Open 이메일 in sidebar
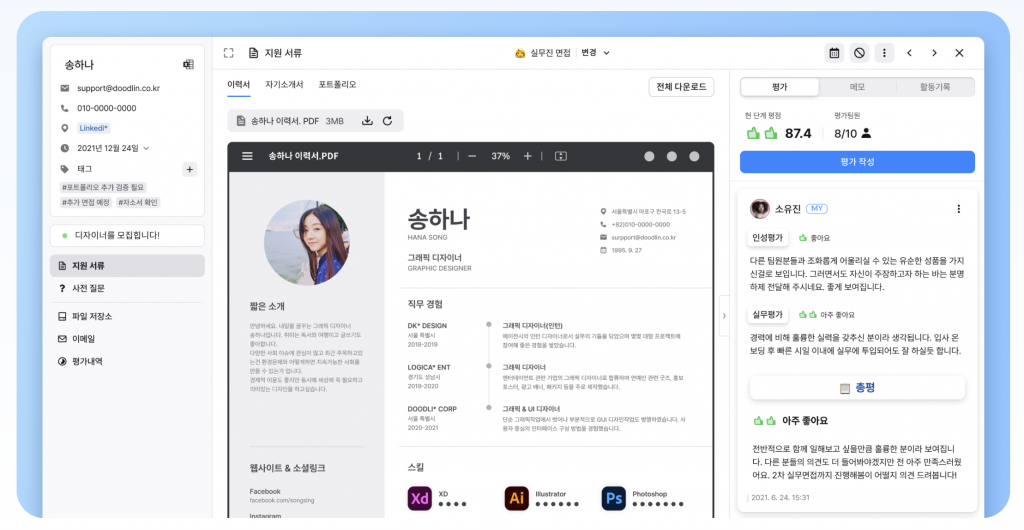The height and width of the screenshot is (530, 1024). point(127,339)
